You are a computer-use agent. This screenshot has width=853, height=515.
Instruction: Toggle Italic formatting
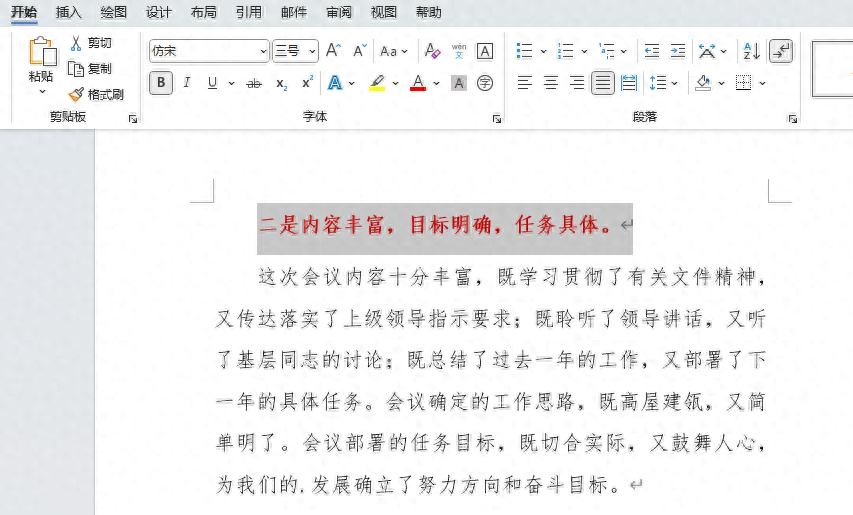[x=186, y=83]
